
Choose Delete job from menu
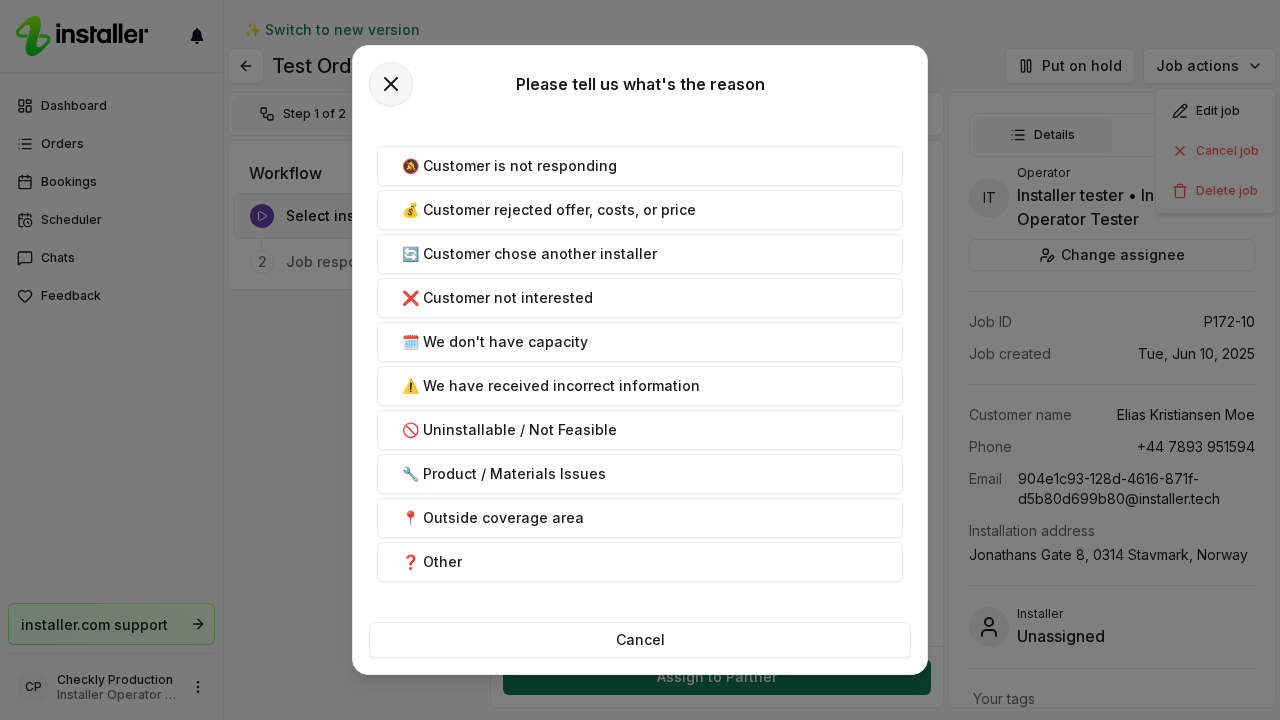coord(1215,191)
